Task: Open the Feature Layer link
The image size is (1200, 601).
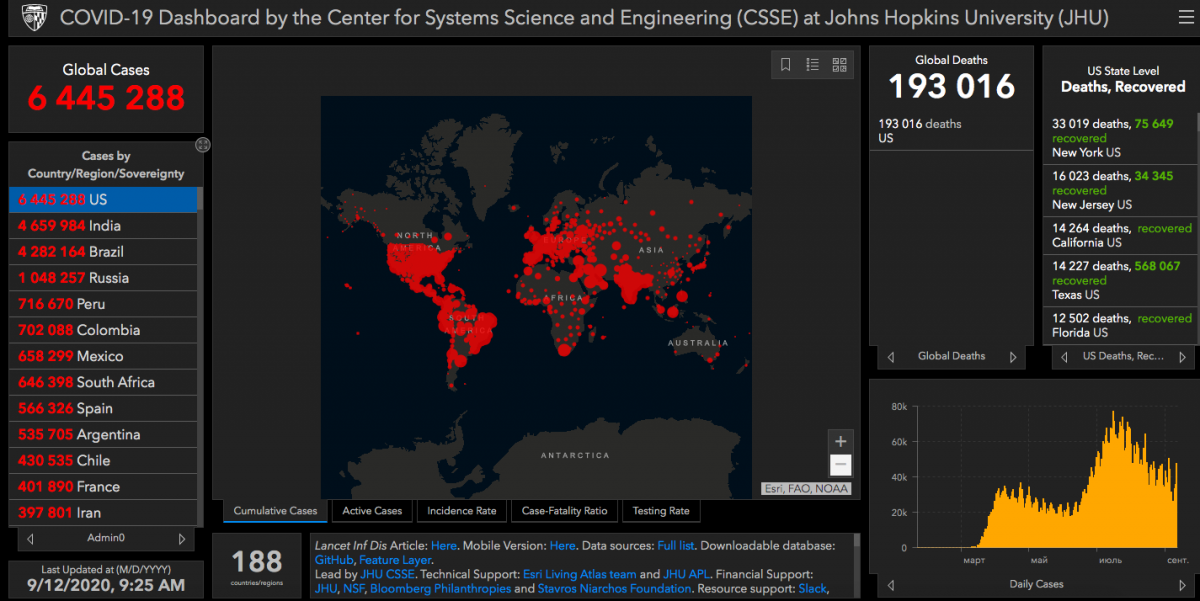Action: 395,560
